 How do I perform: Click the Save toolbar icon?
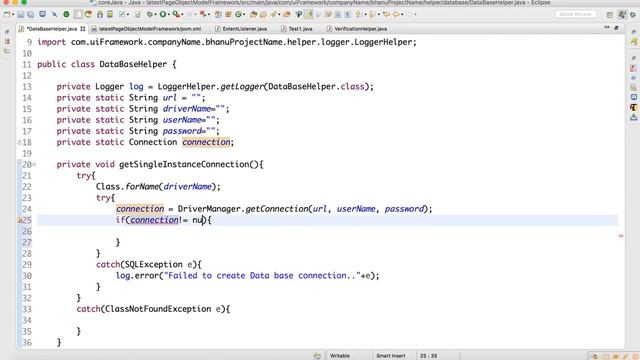(x=20, y=14)
